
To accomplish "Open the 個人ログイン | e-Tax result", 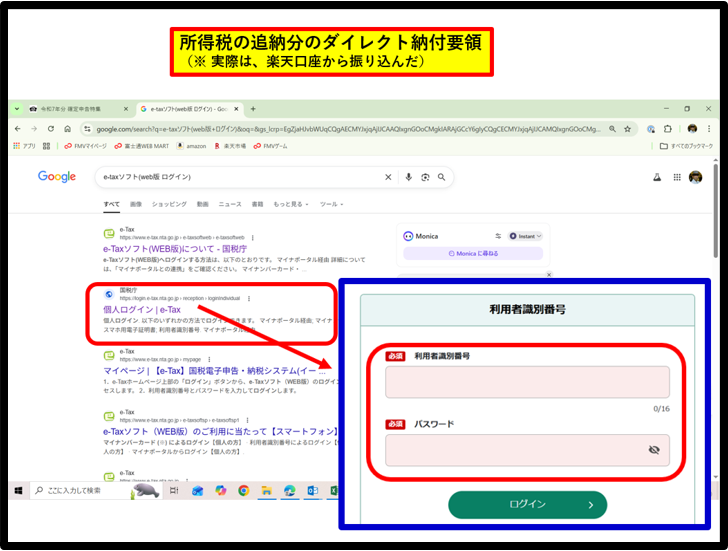I will pyautogui.click(x=142, y=309).
